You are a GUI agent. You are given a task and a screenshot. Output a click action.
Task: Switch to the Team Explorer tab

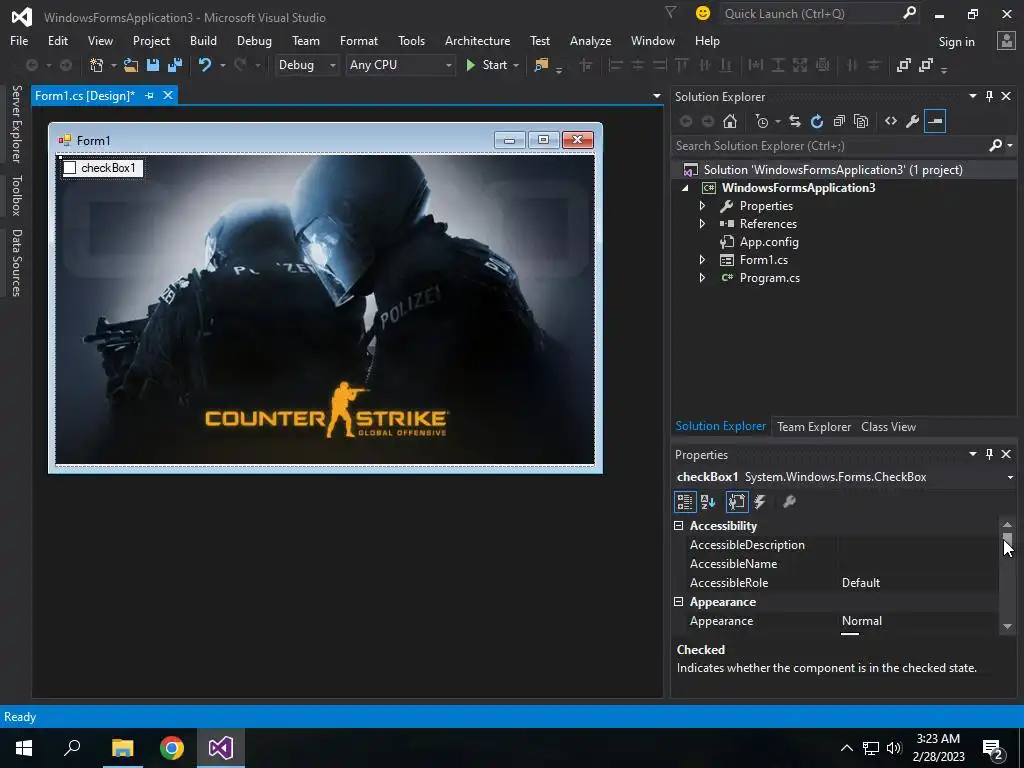point(814,426)
